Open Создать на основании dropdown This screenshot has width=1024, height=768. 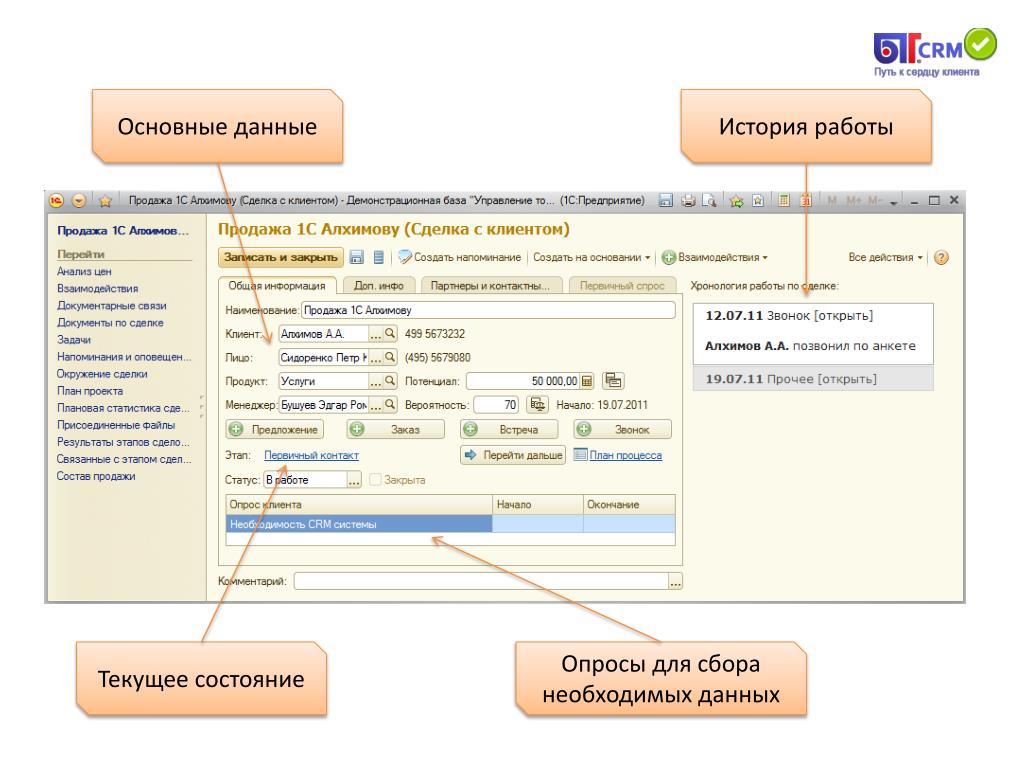592,257
